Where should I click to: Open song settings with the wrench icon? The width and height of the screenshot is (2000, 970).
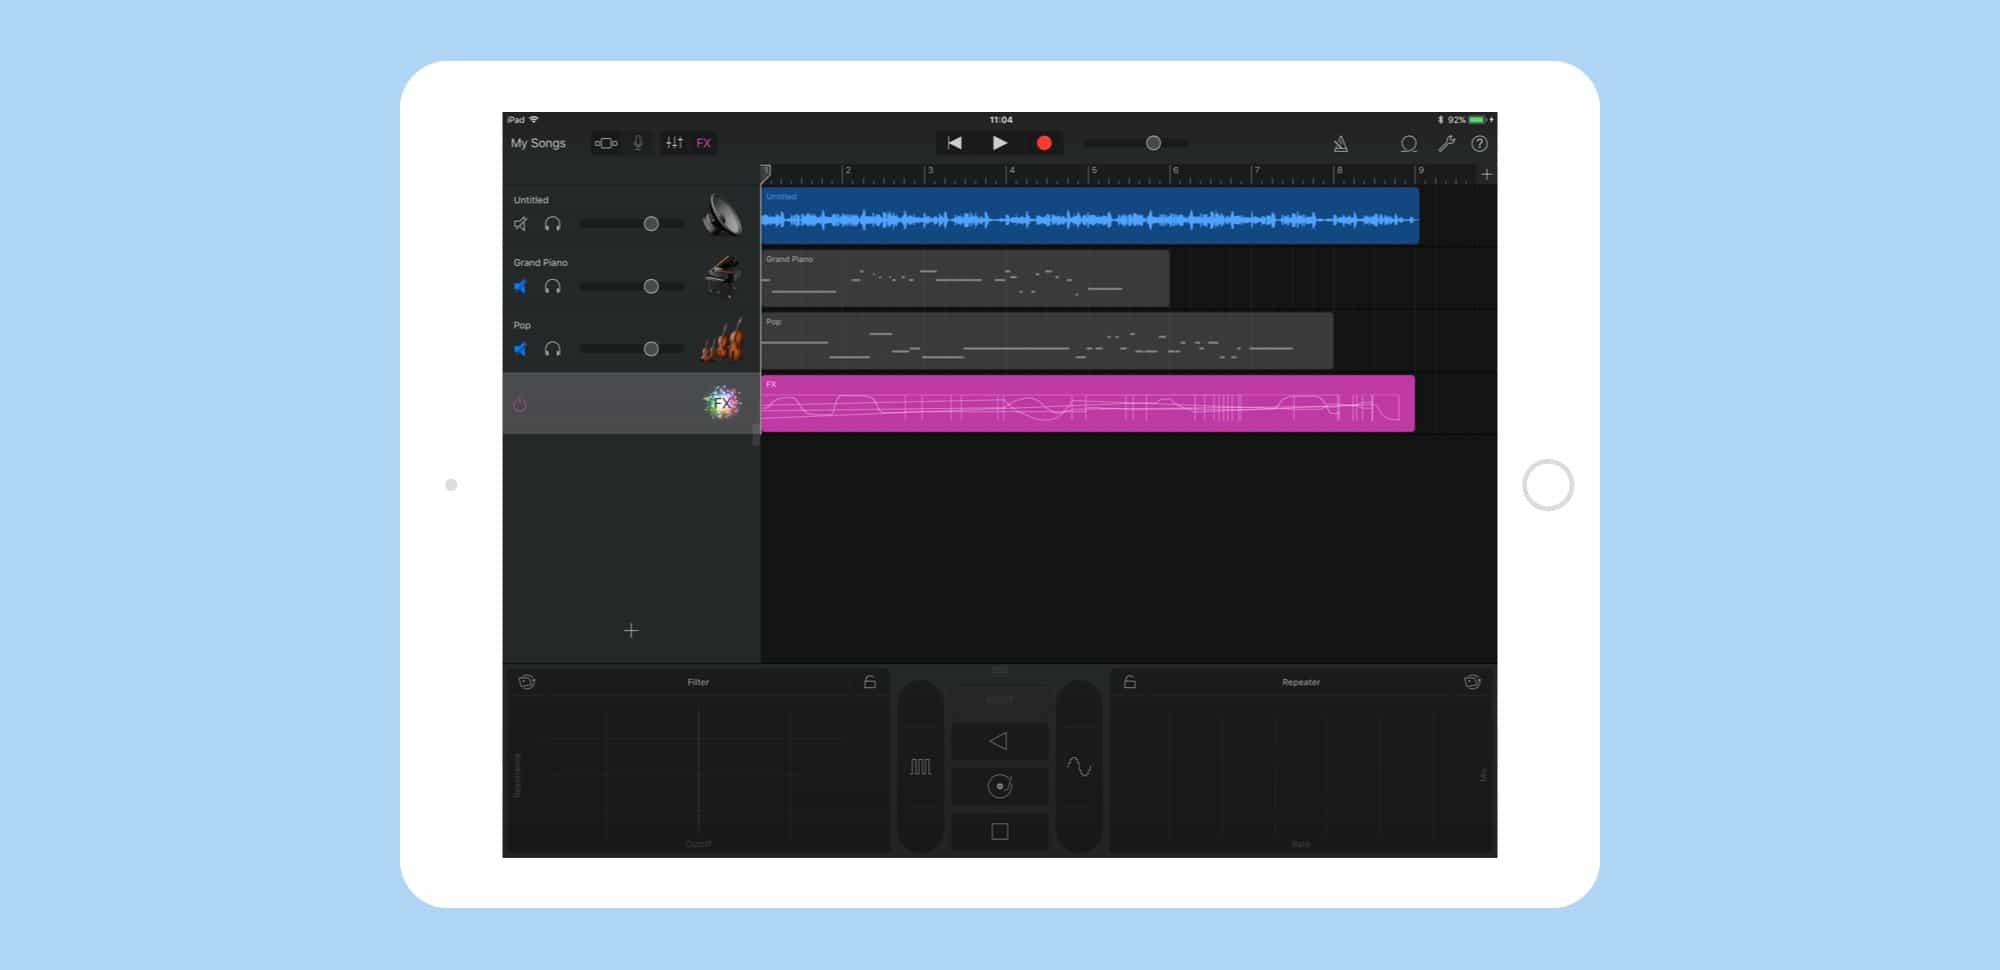point(1447,143)
